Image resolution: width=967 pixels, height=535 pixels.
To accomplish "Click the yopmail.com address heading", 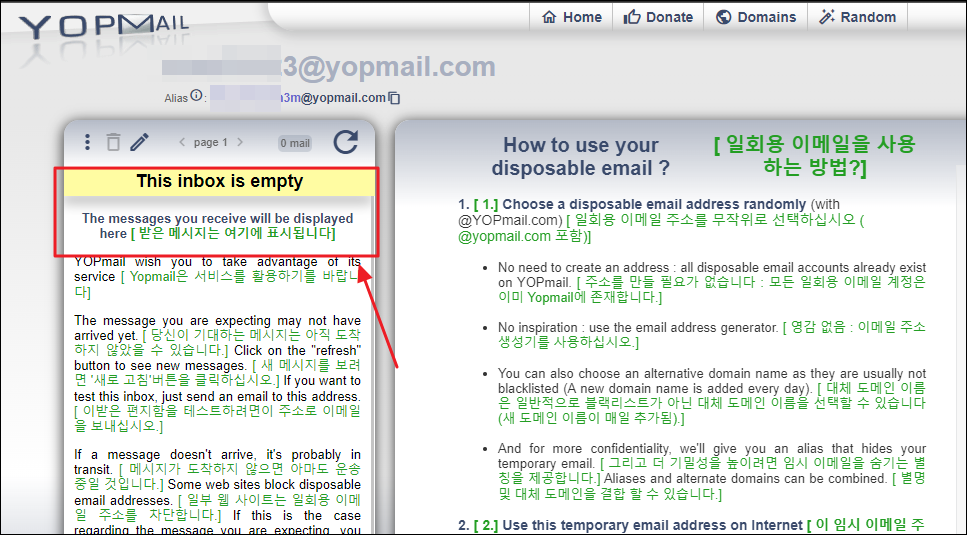I will [329, 68].
